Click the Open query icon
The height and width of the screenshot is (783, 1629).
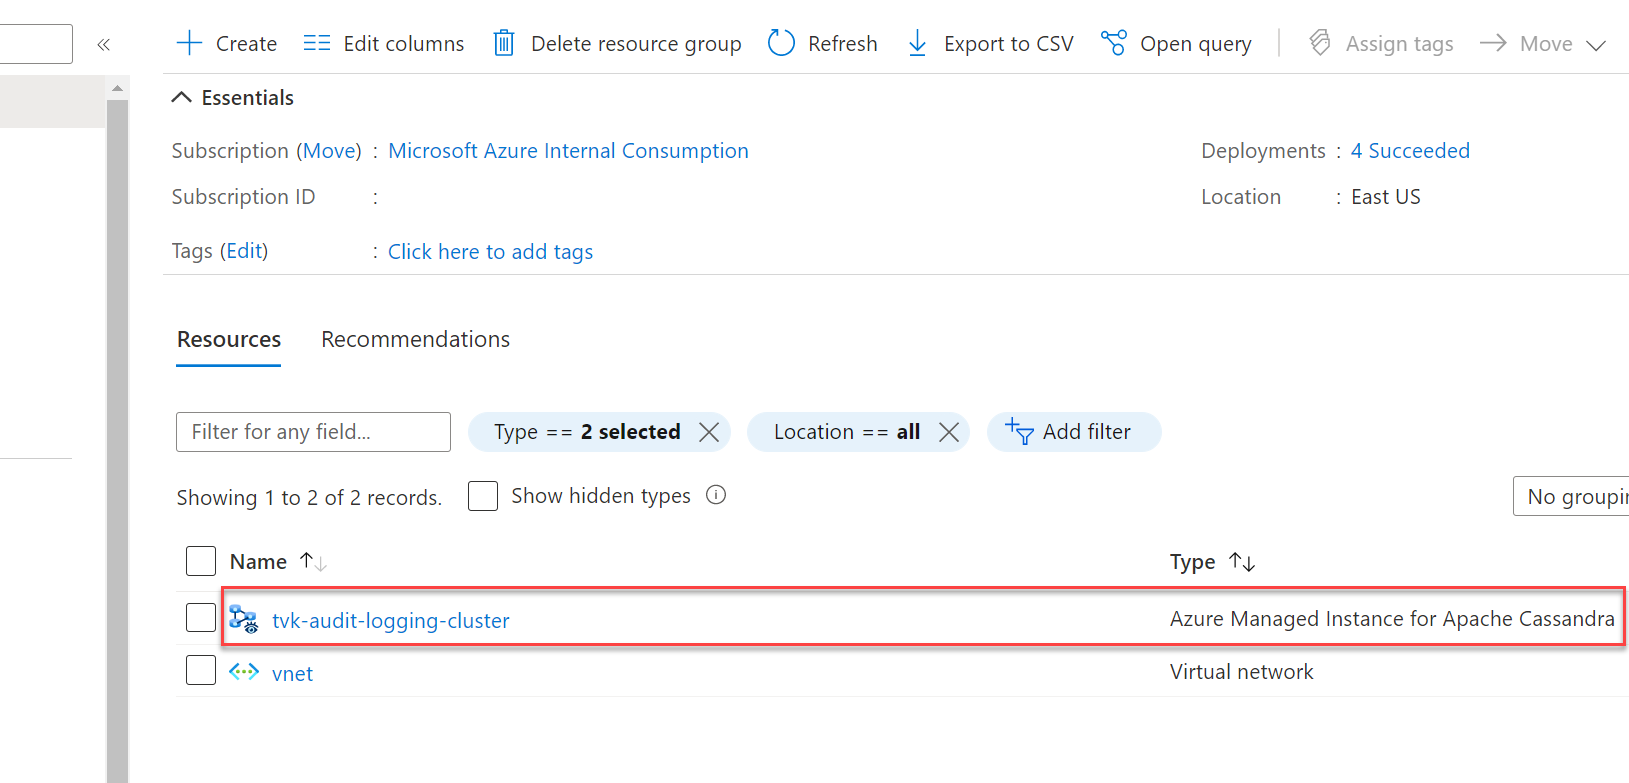(x=1113, y=43)
